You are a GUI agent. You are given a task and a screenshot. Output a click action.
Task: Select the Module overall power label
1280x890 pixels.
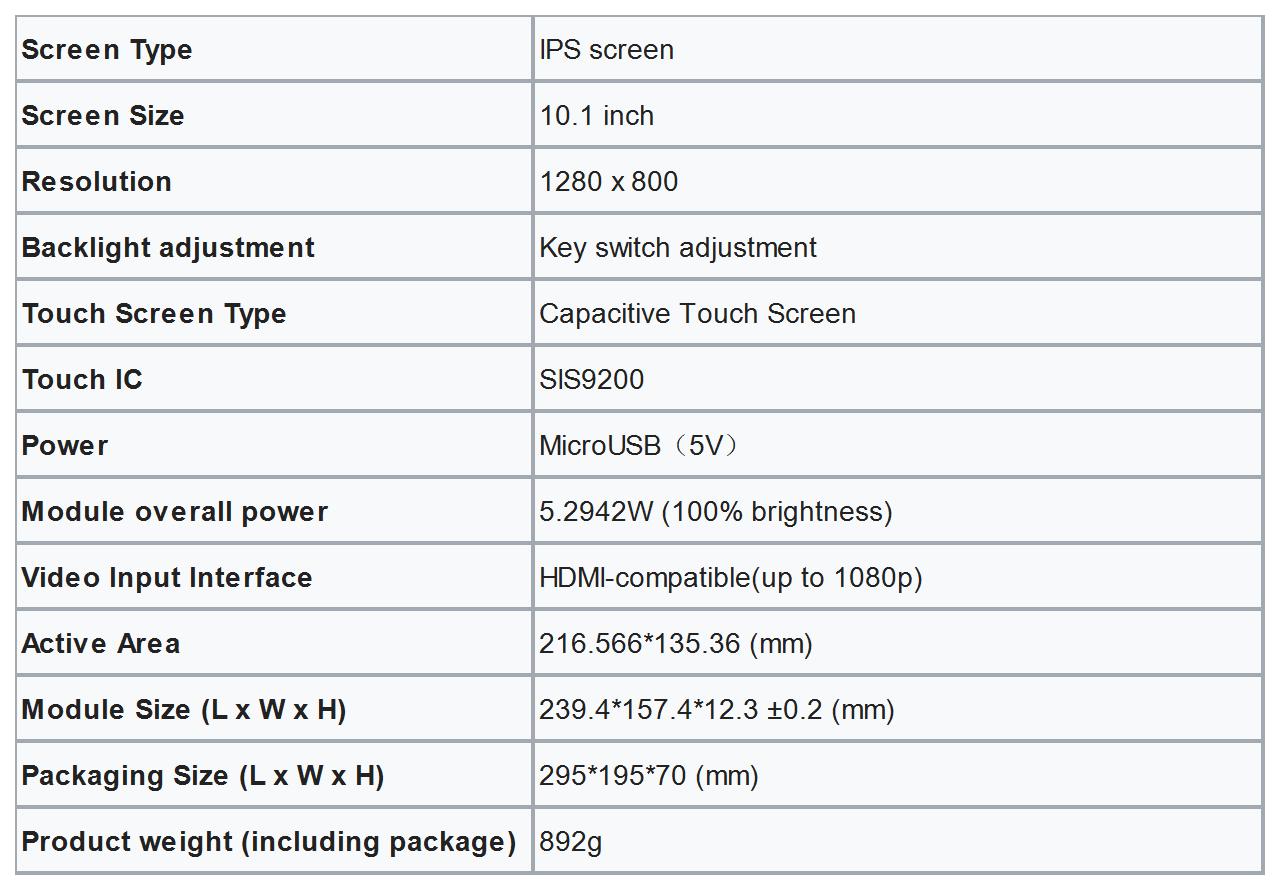pos(175,512)
